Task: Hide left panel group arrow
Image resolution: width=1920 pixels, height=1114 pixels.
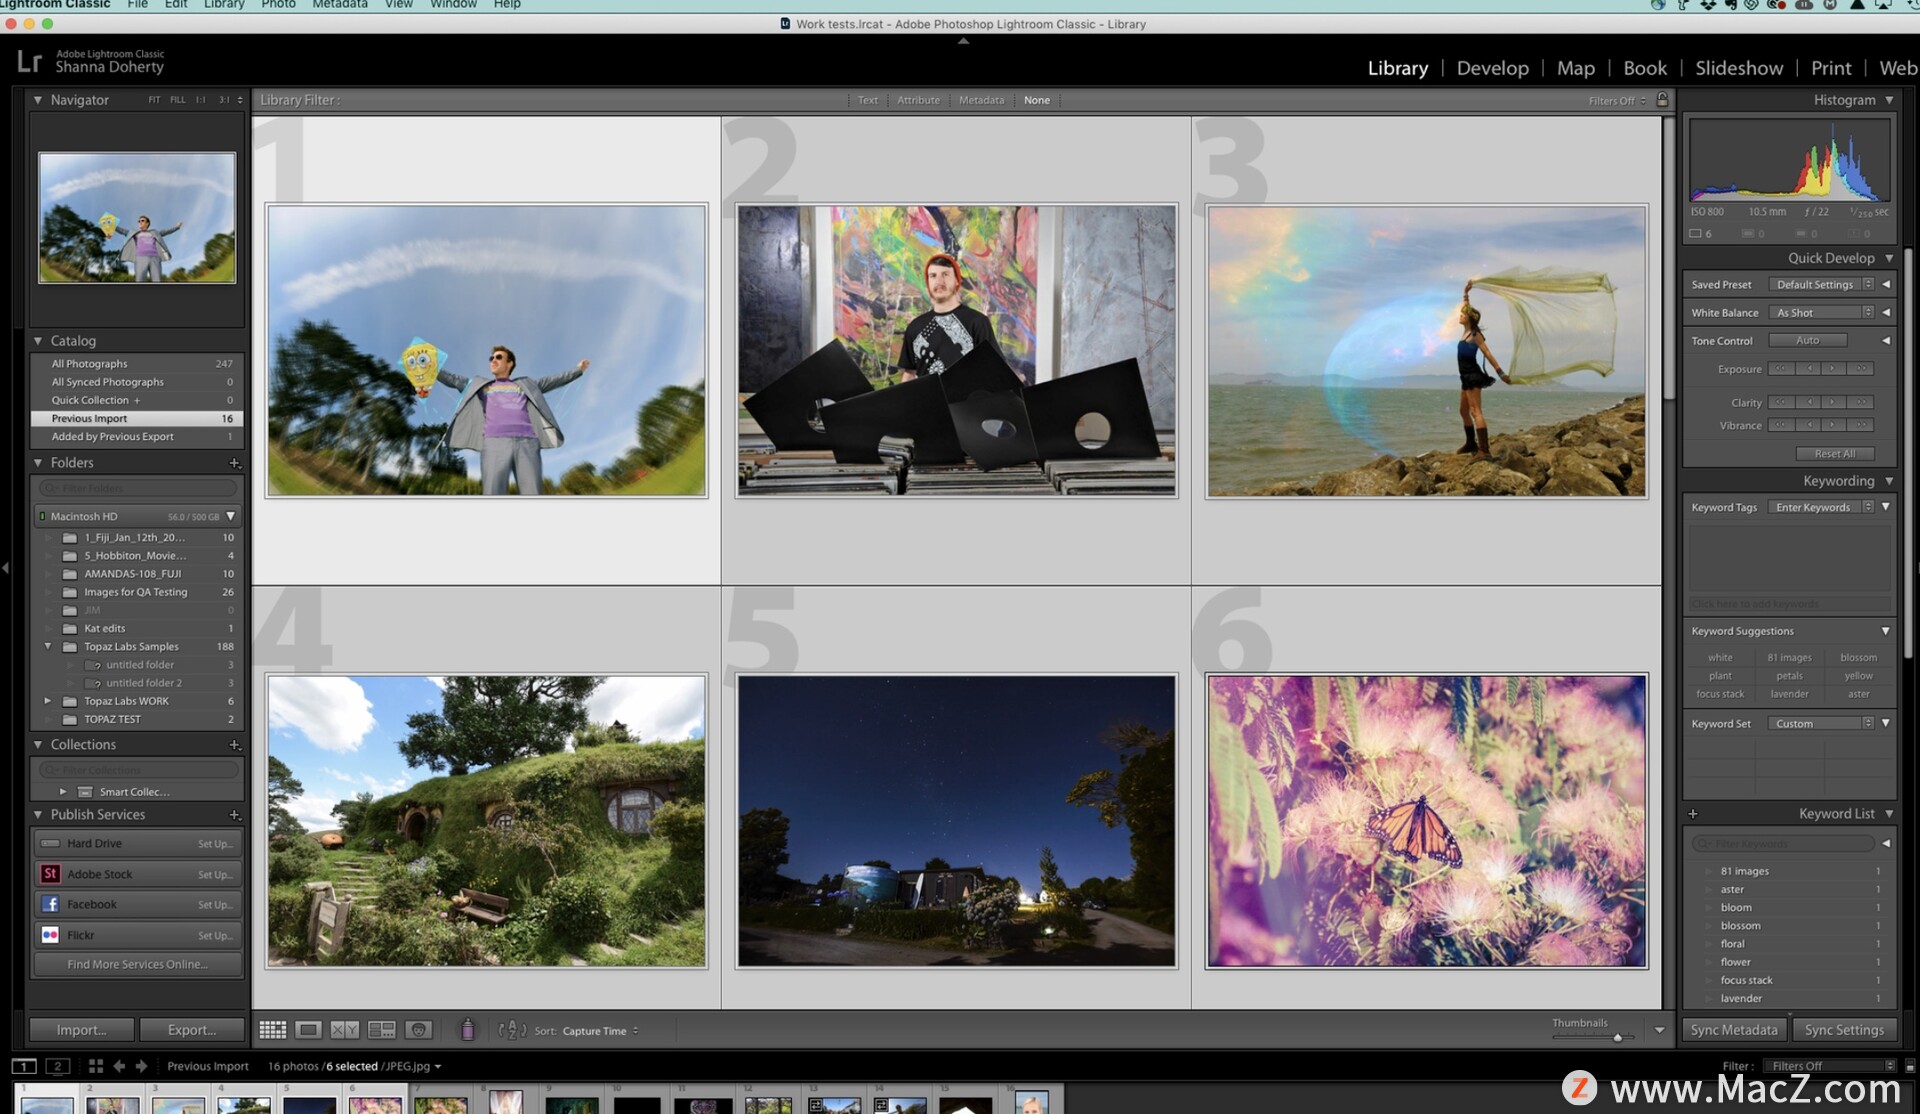Action: tap(5, 567)
